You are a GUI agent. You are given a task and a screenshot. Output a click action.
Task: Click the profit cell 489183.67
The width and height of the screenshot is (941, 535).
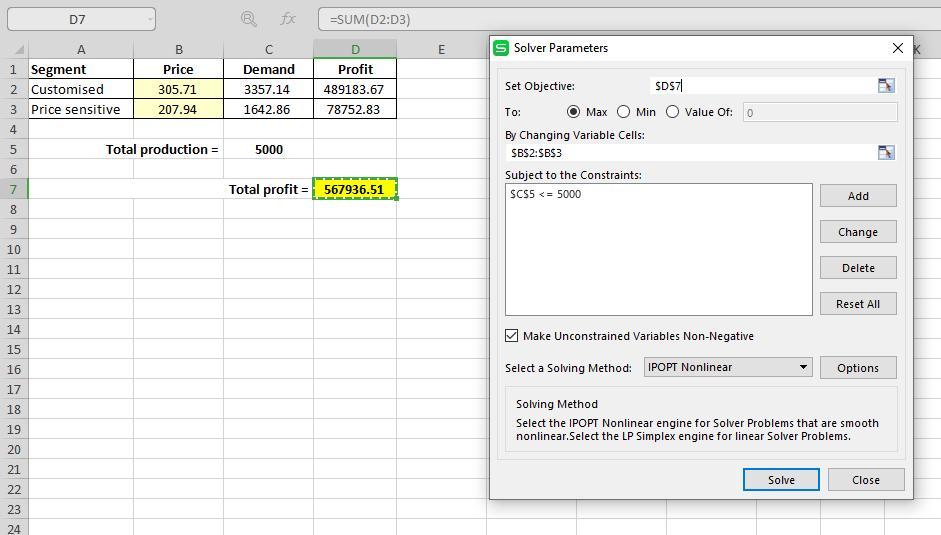click(x=355, y=89)
